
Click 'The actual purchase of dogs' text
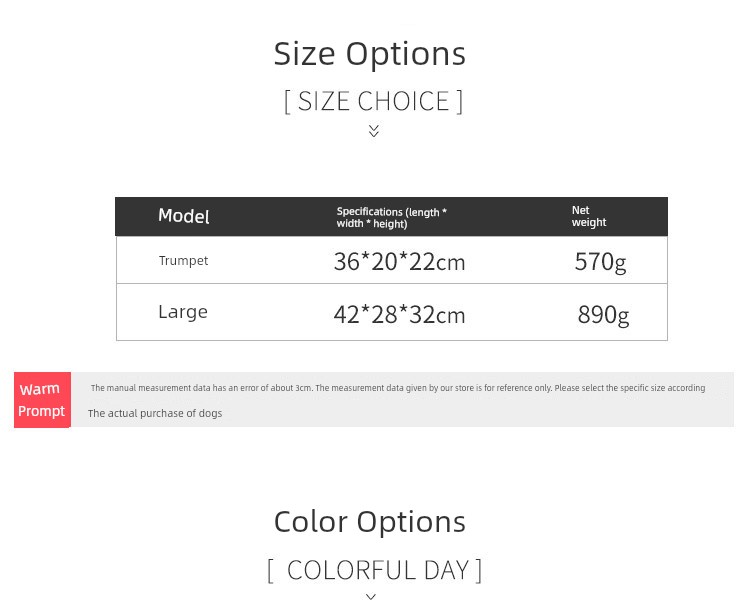pos(155,413)
